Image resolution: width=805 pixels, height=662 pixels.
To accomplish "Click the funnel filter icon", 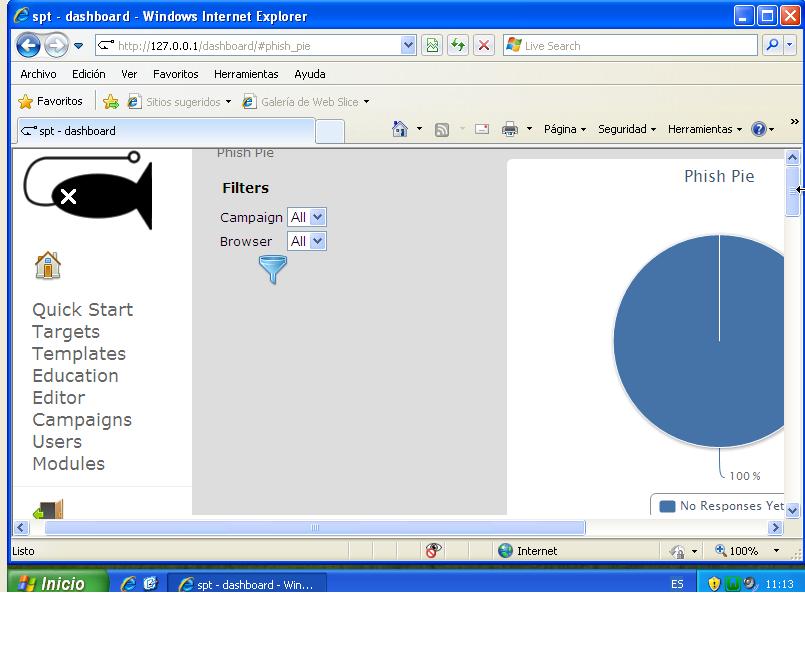I will point(272,269).
